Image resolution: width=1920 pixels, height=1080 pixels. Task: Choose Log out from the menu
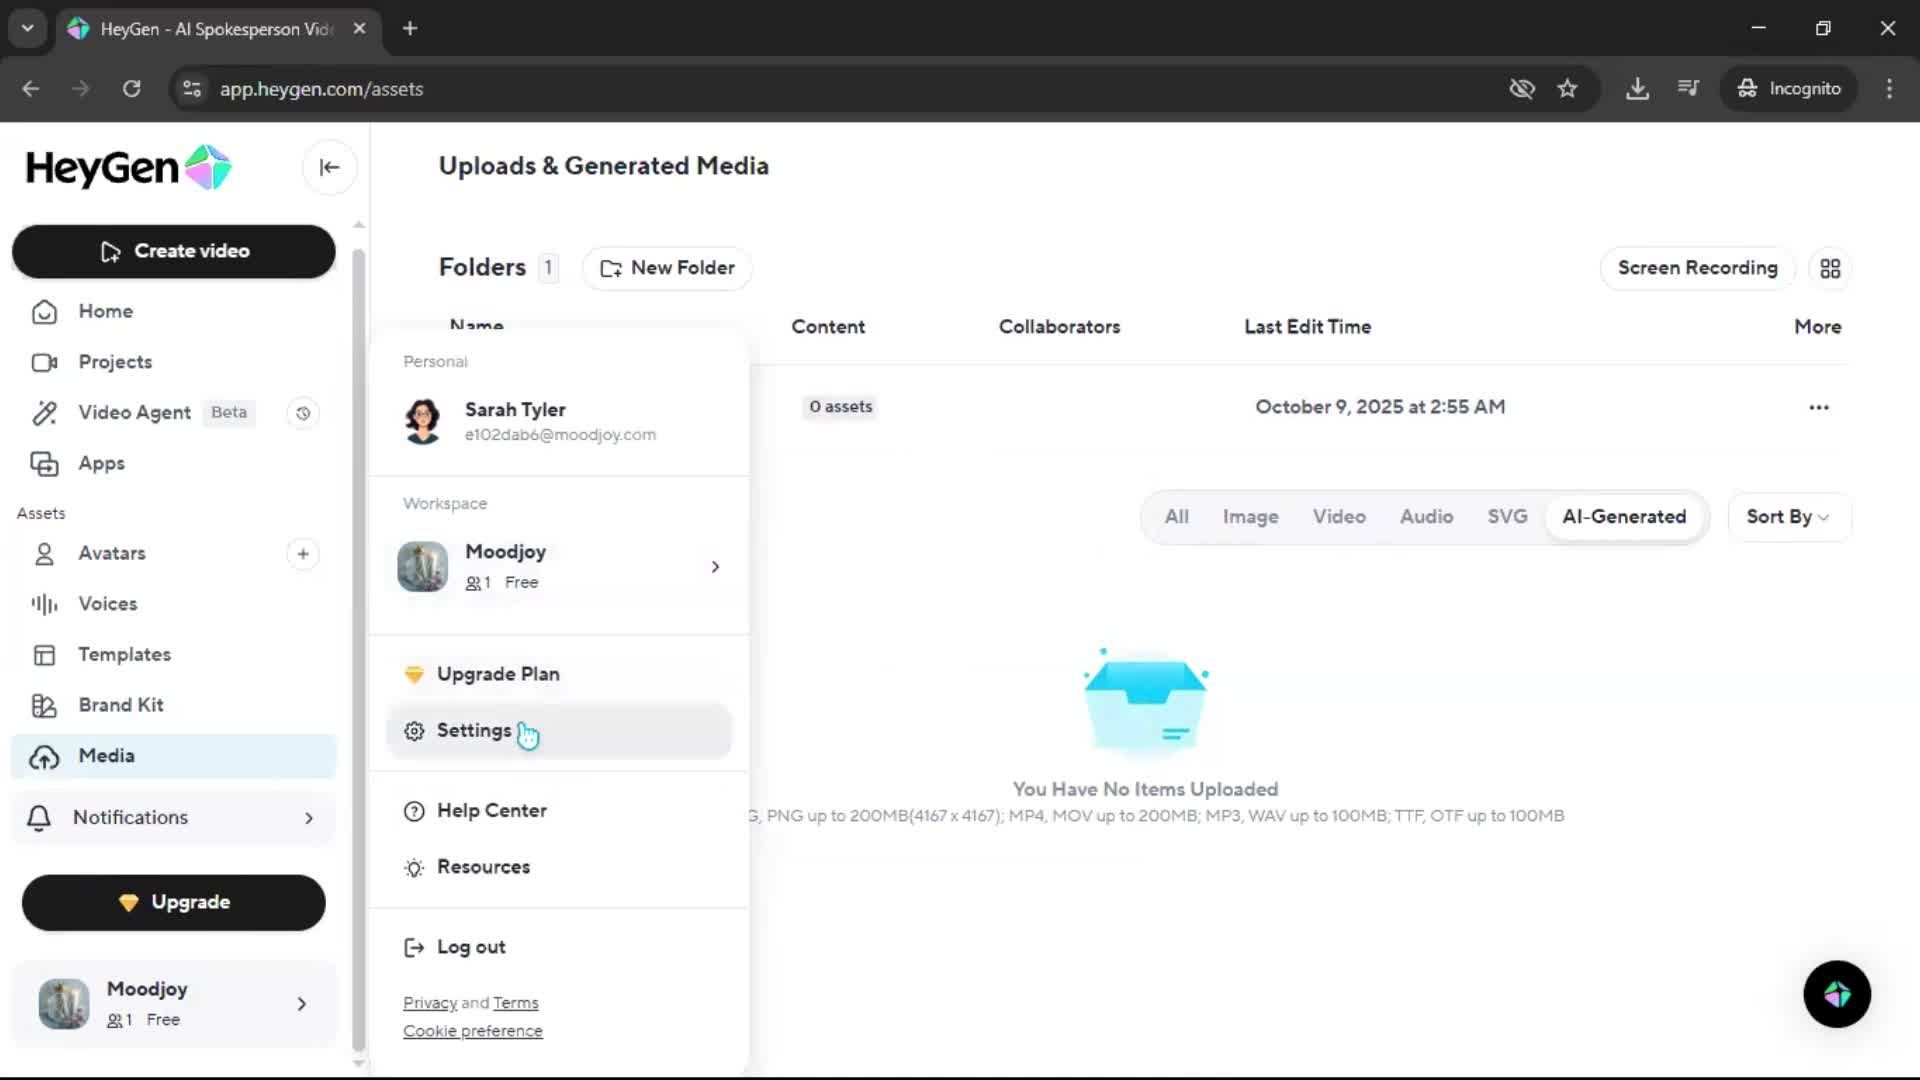click(x=470, y=947)
